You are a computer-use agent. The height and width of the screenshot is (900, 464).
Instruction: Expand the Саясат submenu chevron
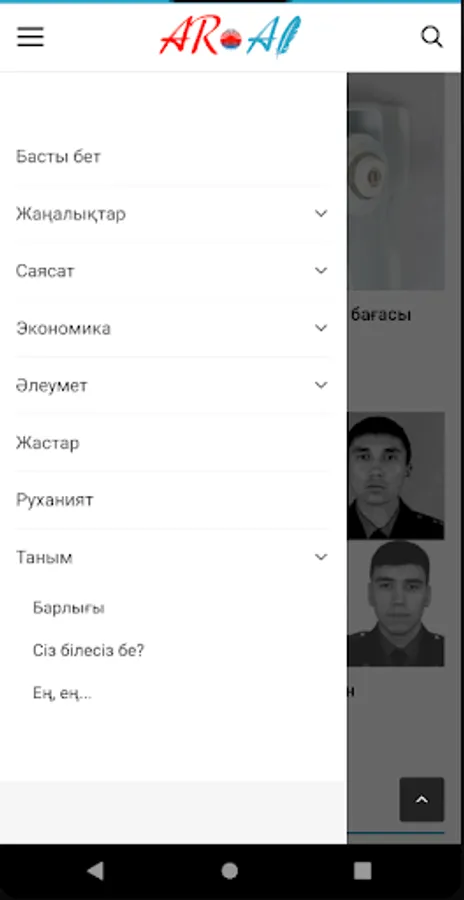click(x=321, y=270)
